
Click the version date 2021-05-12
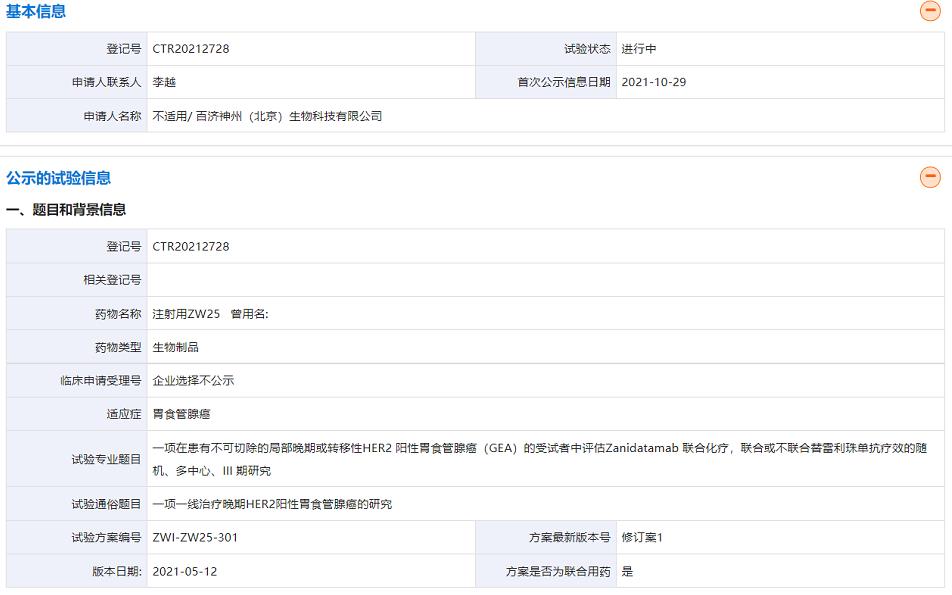click(185, 572)
